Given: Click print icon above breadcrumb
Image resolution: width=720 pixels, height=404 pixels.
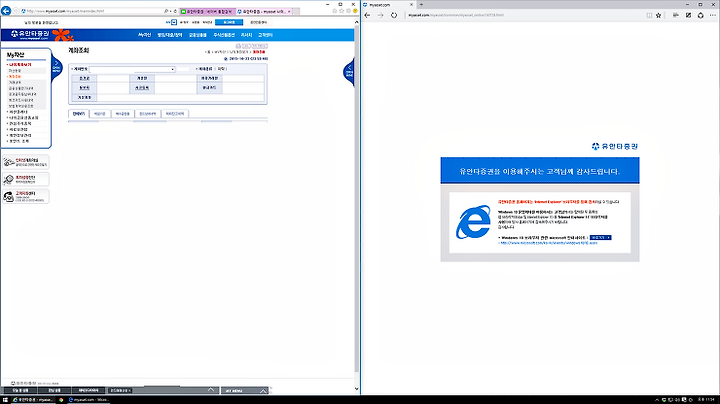Looking at the screenshot, I should click(238, 46).
